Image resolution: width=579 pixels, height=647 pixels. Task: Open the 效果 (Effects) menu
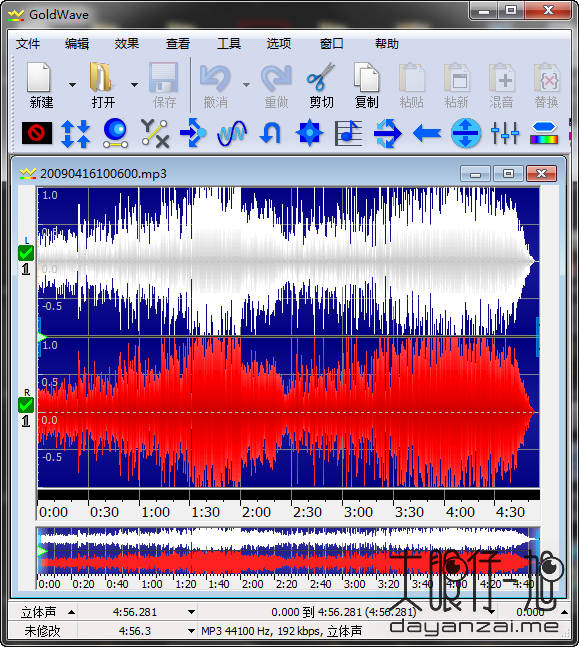(x=127, y=43)
